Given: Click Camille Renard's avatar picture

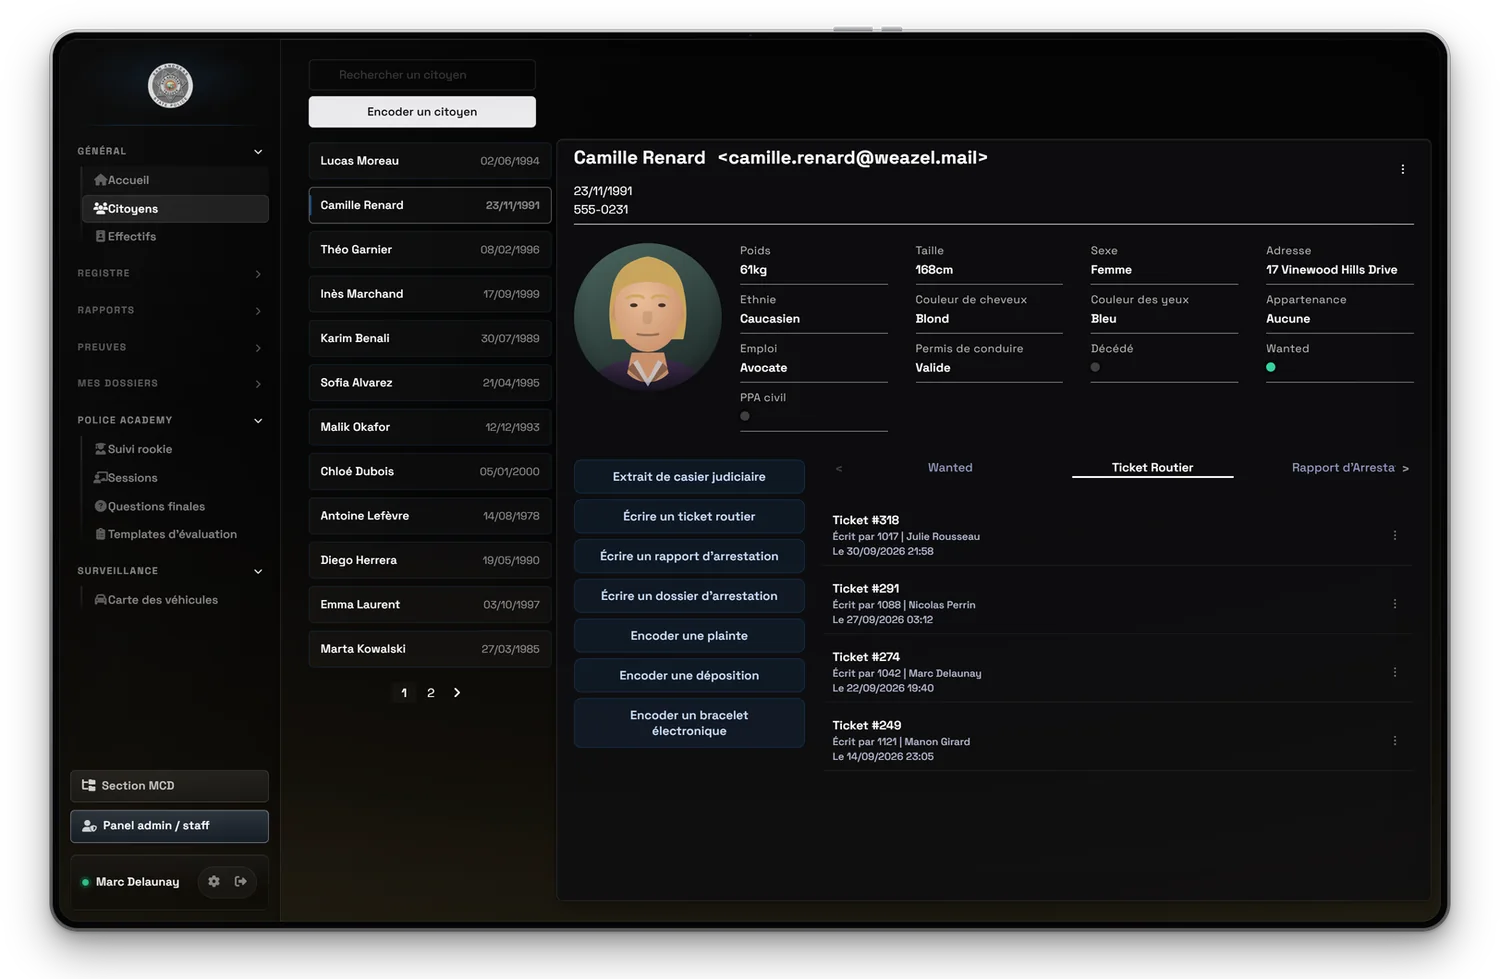Looking at the screenshot, I should pyautogui.click(x=648, y=317).
